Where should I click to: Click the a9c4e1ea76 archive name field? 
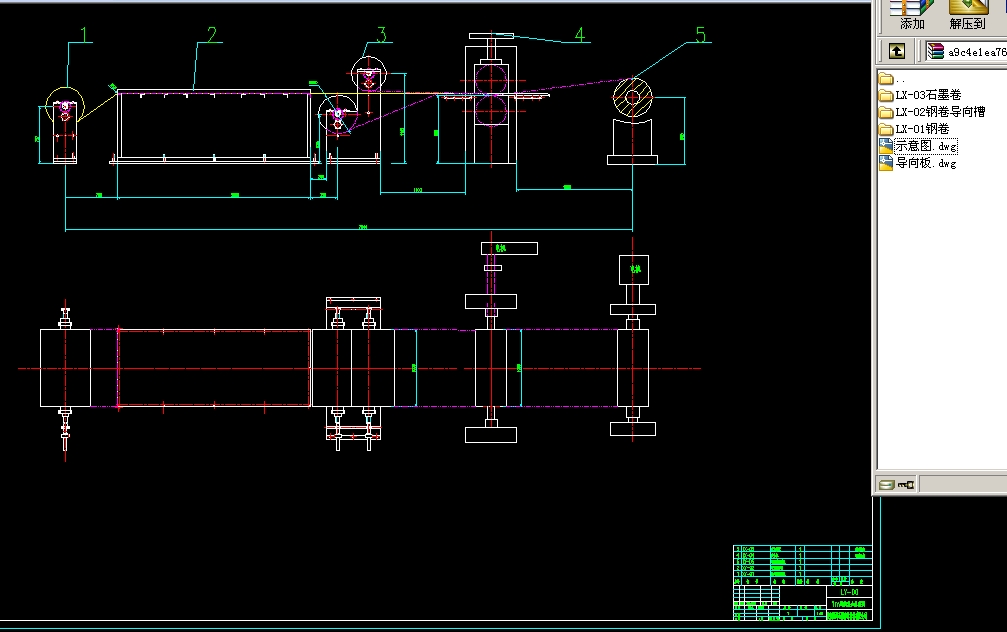tap(965, 50)
